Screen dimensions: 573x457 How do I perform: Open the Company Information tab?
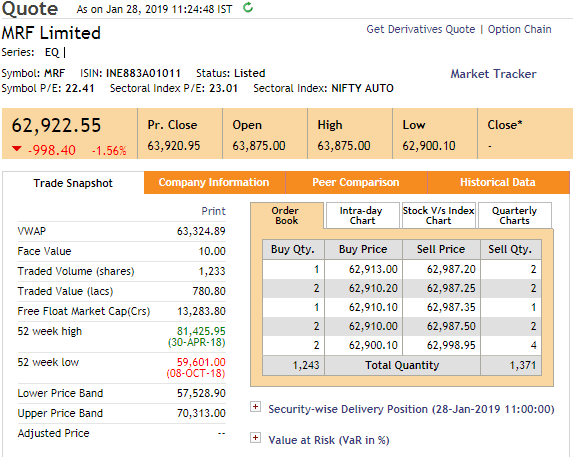pyautogui.click(x=214, y=182)
